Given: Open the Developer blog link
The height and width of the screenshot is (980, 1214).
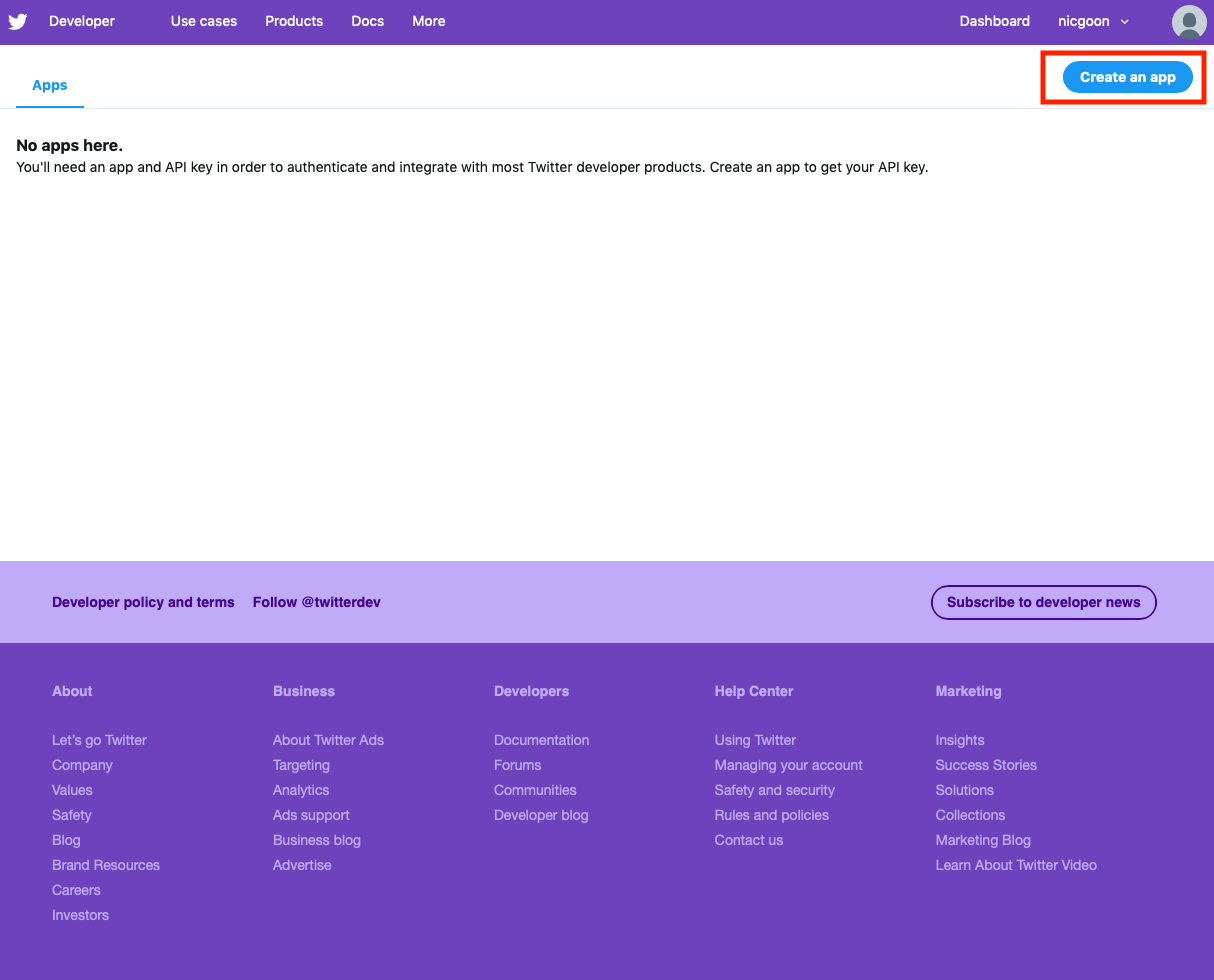Looking at the screenshot, I should click(x=541, y=815).
